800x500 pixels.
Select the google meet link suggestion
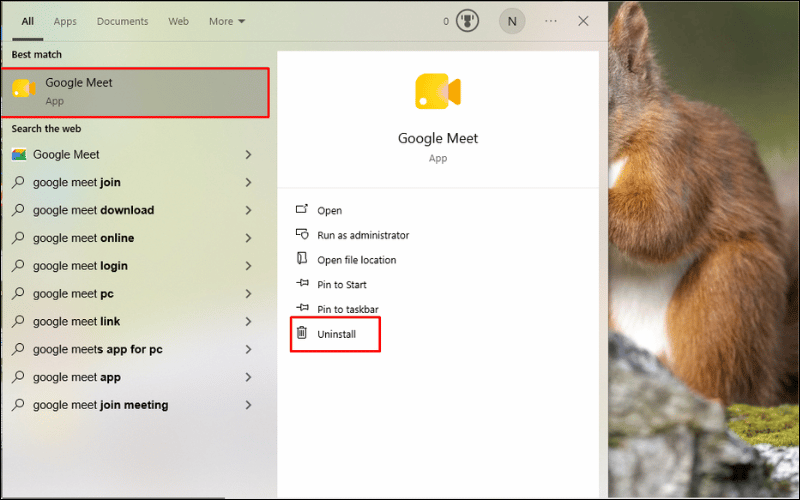tap(133, 321)
